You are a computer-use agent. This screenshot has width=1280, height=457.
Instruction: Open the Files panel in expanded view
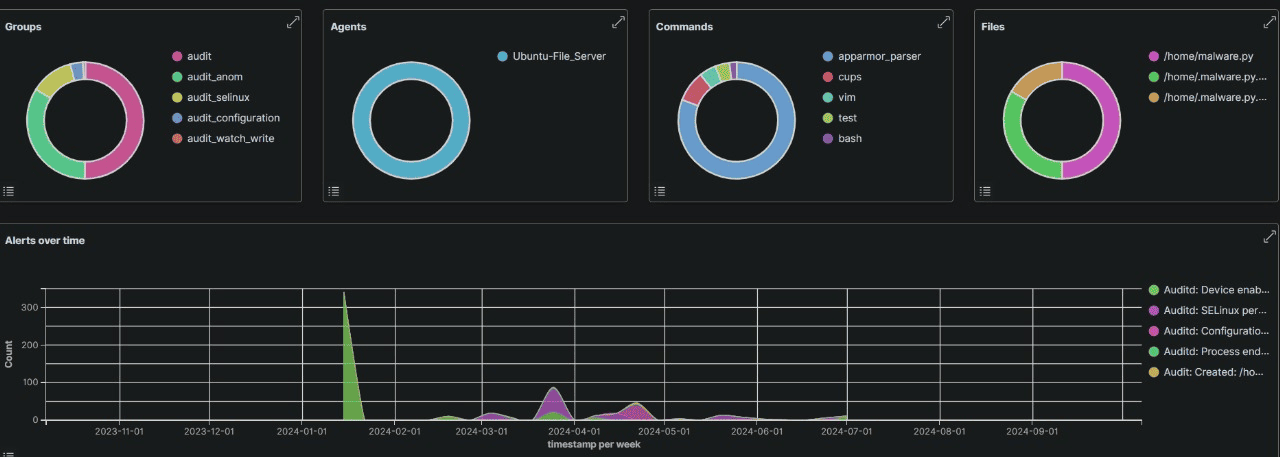pyautogui.click(x=1269, y=22)
